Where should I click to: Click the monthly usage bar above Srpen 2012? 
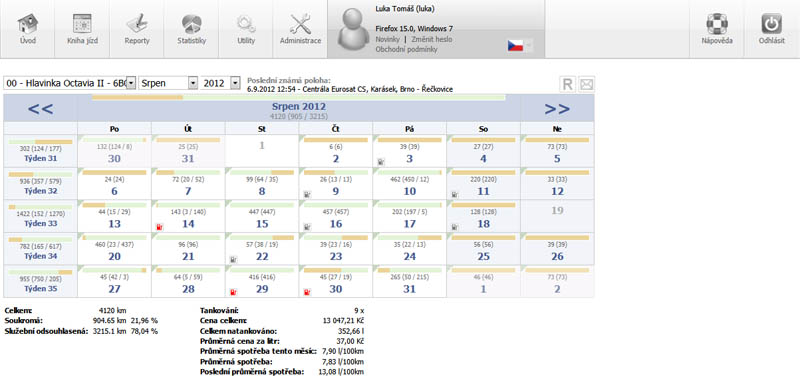[x=298, y=97]
